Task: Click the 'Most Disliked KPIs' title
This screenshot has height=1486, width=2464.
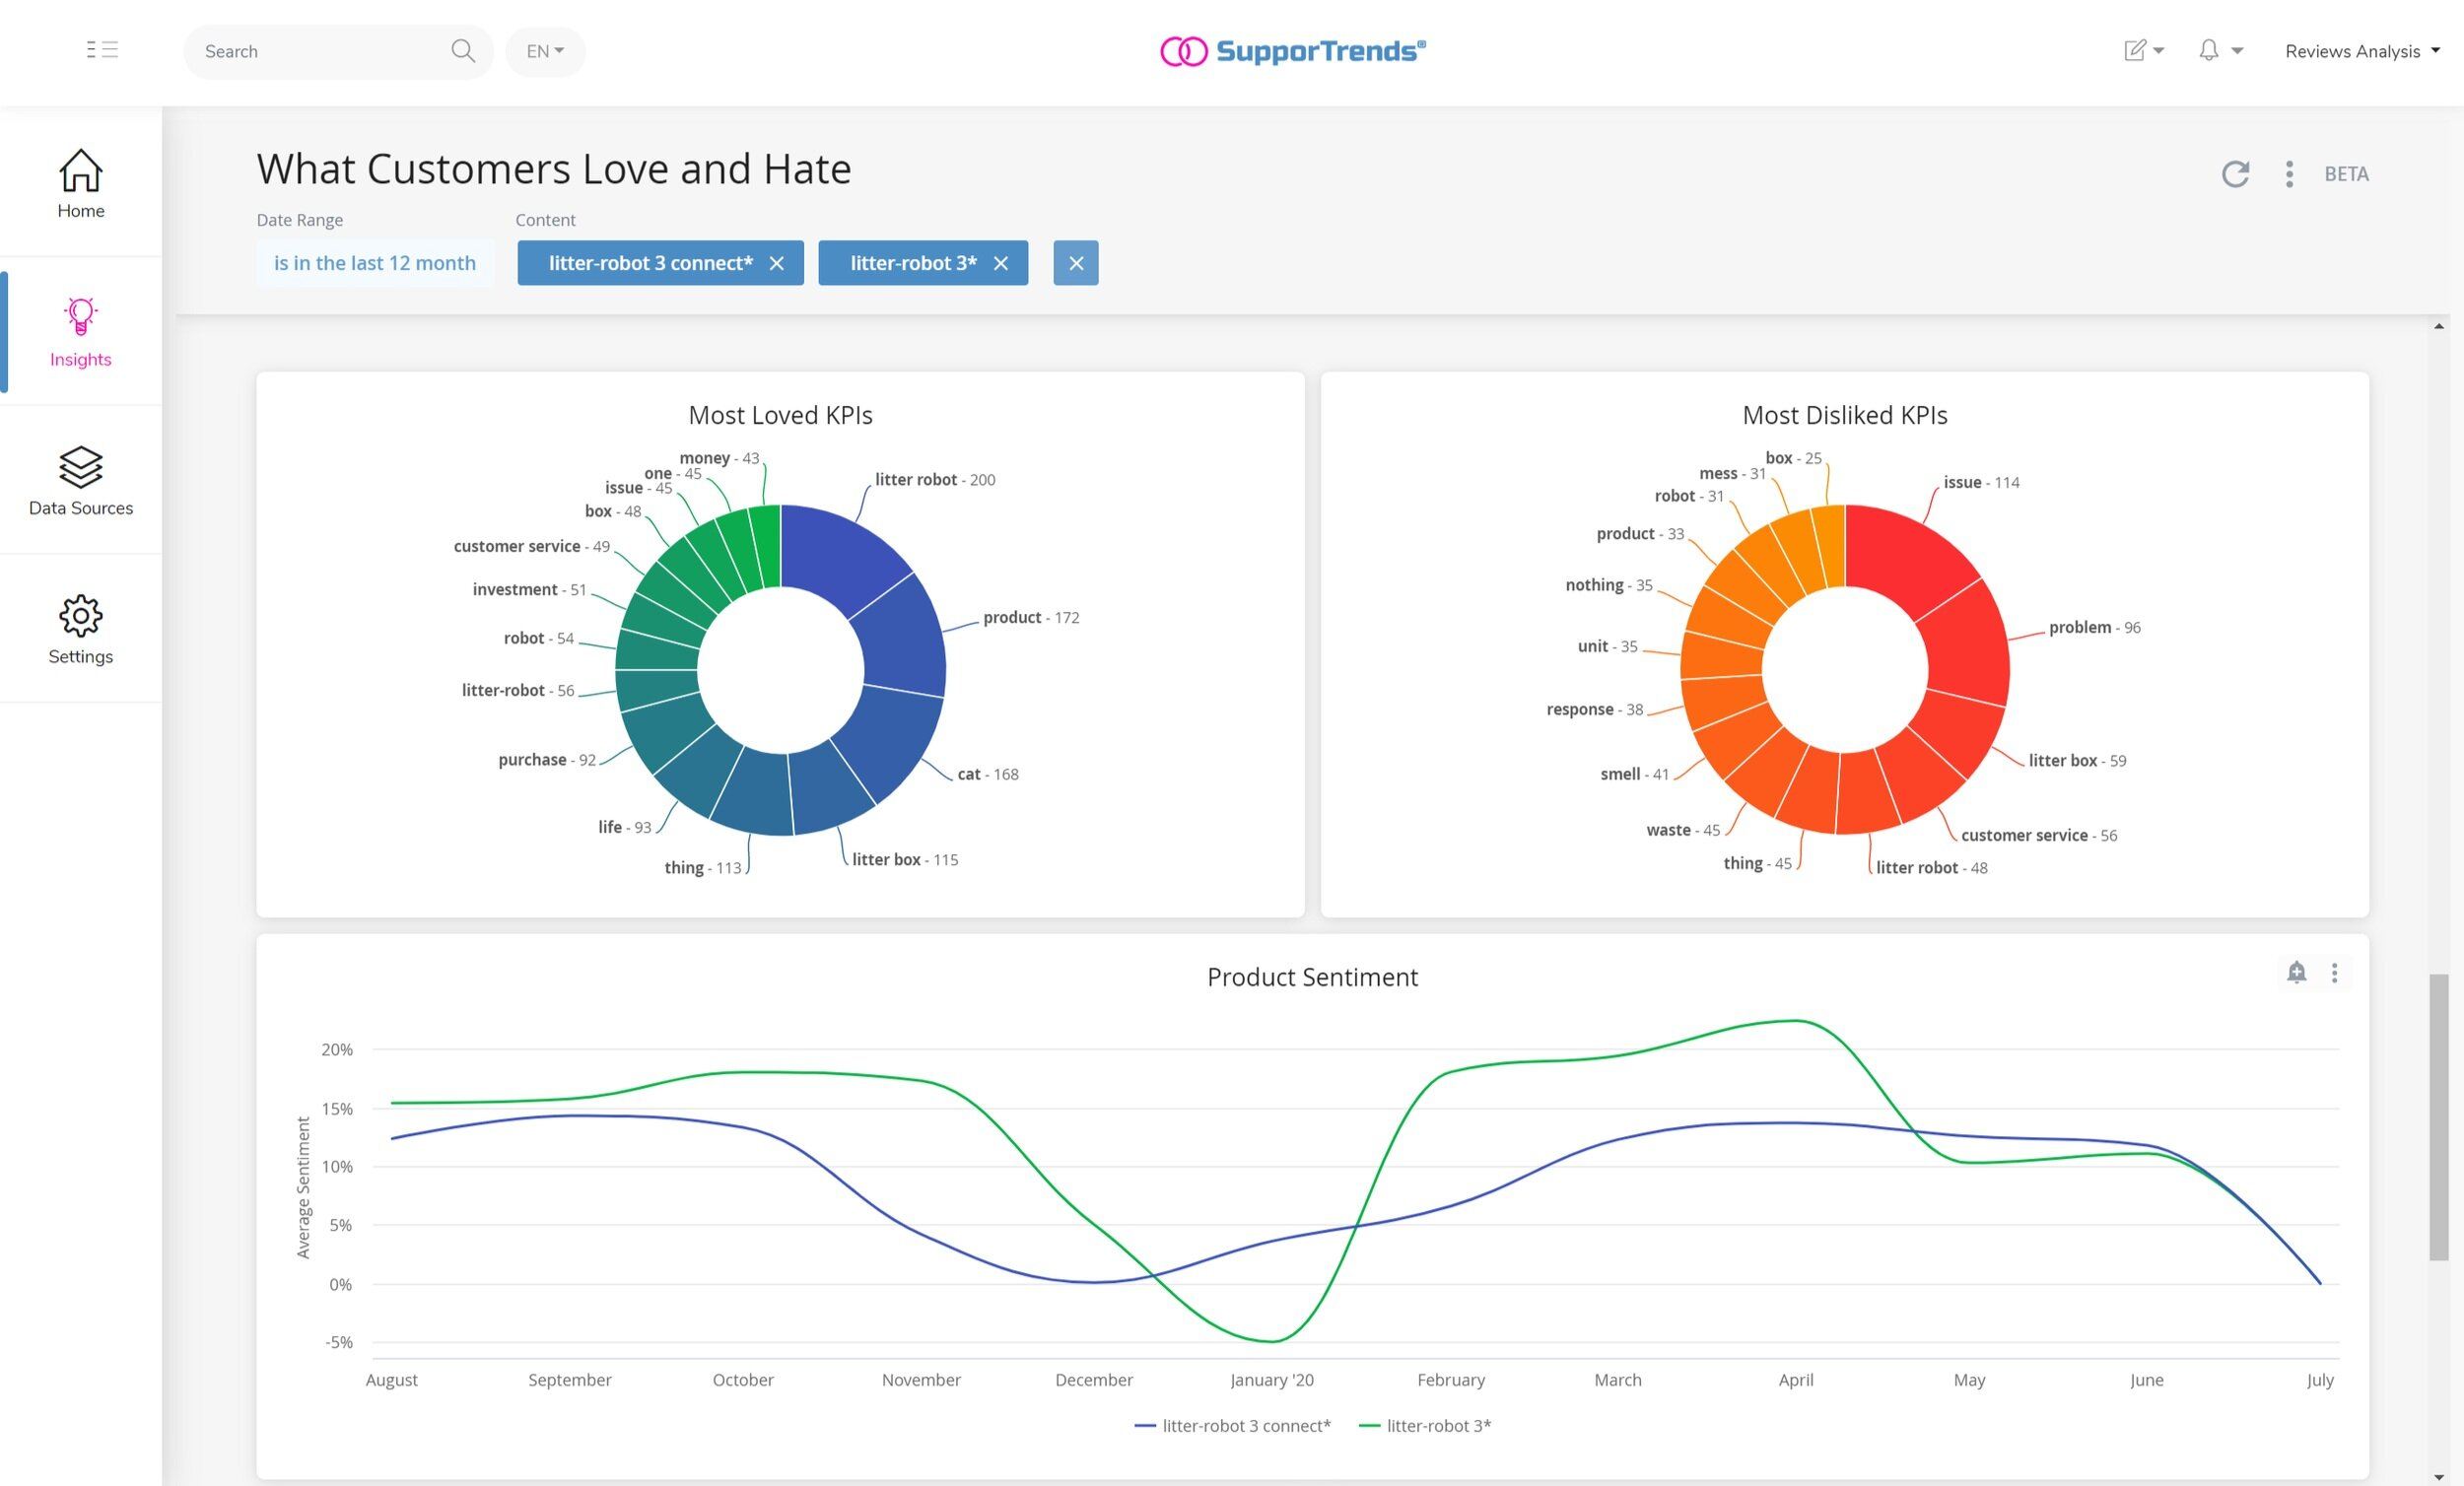Action: pyautogui.click(x=1845, y=415)
